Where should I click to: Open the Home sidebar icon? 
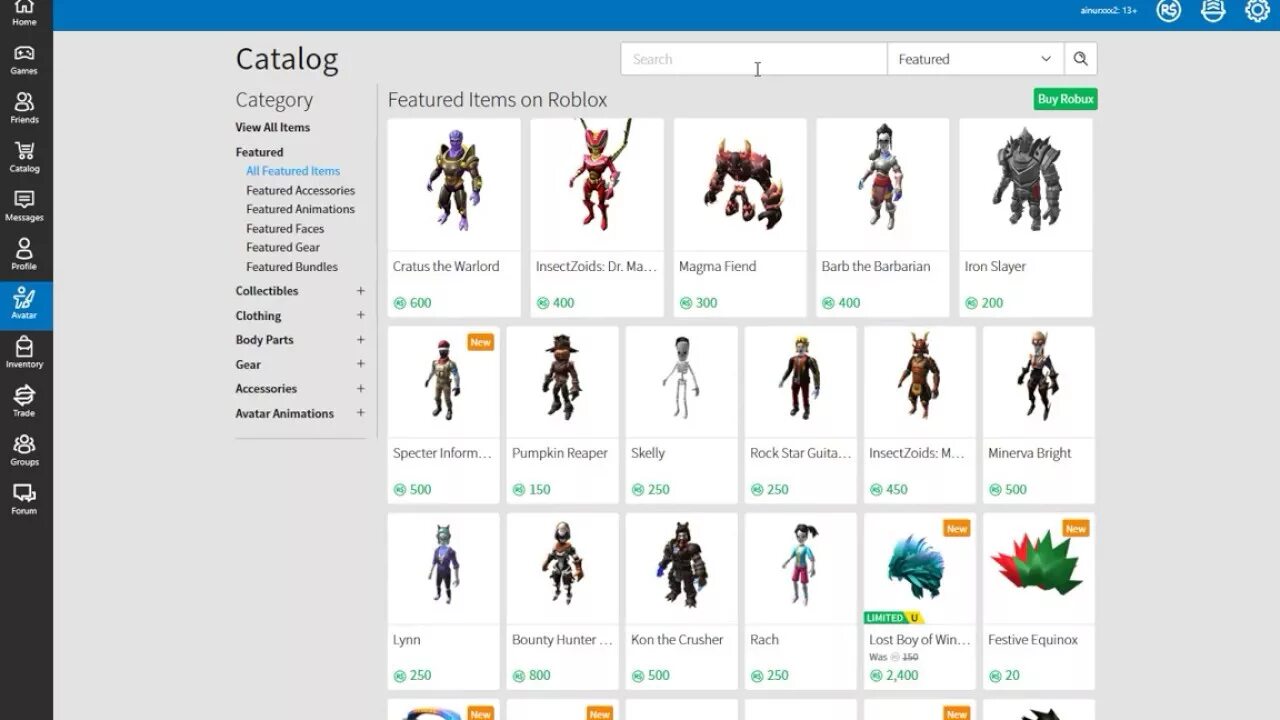pyautogui.click(x=24, y=11)
